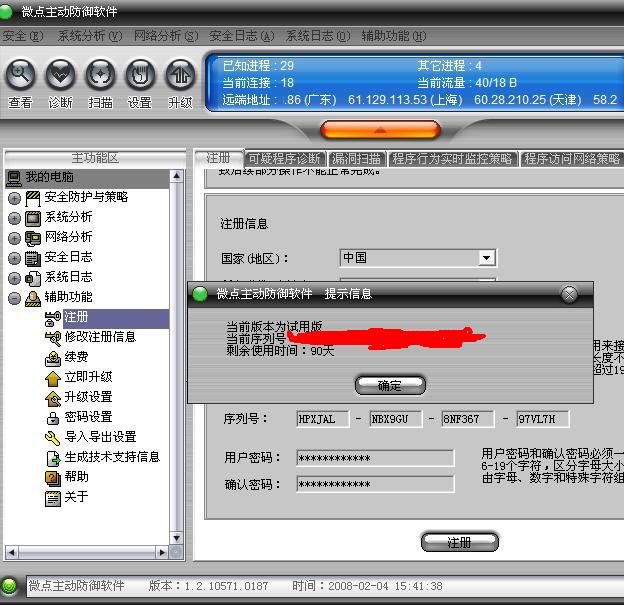Collapse the 辅助功能 tree node
Image resolution: width=624 pixels, height=605 pixels.
click(14, 298)
